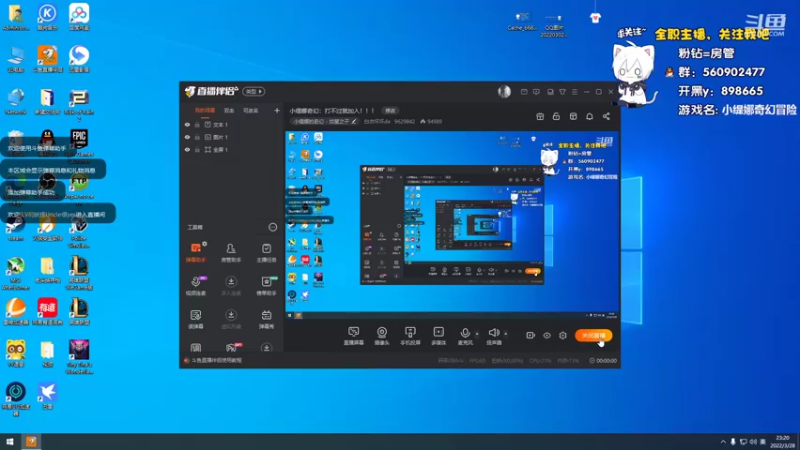Add the 摄像头 webcam source
Viewport: 800px width, 450px height.
coord(382,336)
